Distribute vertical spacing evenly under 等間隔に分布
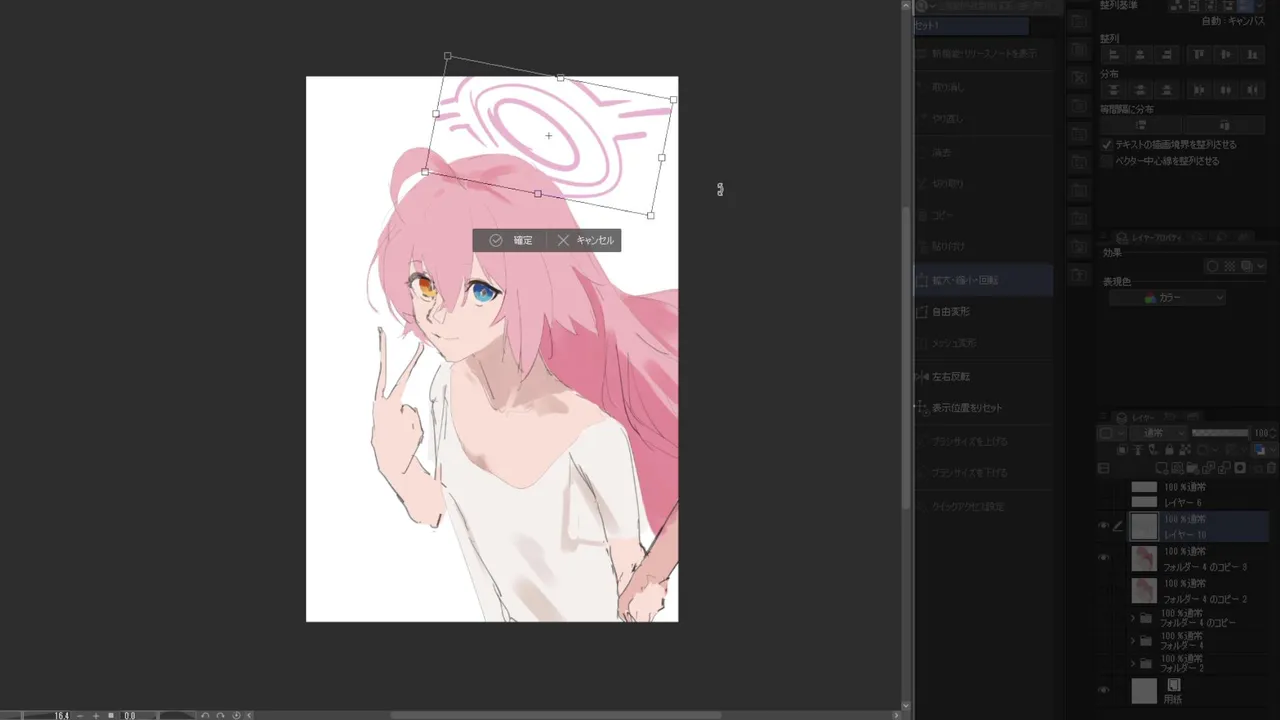 (x=1140, y=125)
